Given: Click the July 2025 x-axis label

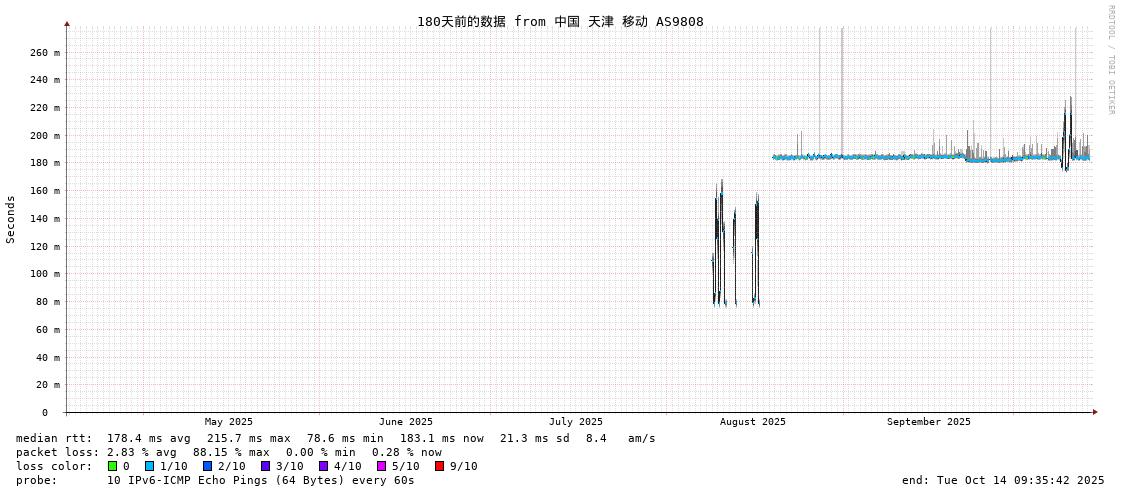Looking at the screenshot, I should click(x=576, y=422).
